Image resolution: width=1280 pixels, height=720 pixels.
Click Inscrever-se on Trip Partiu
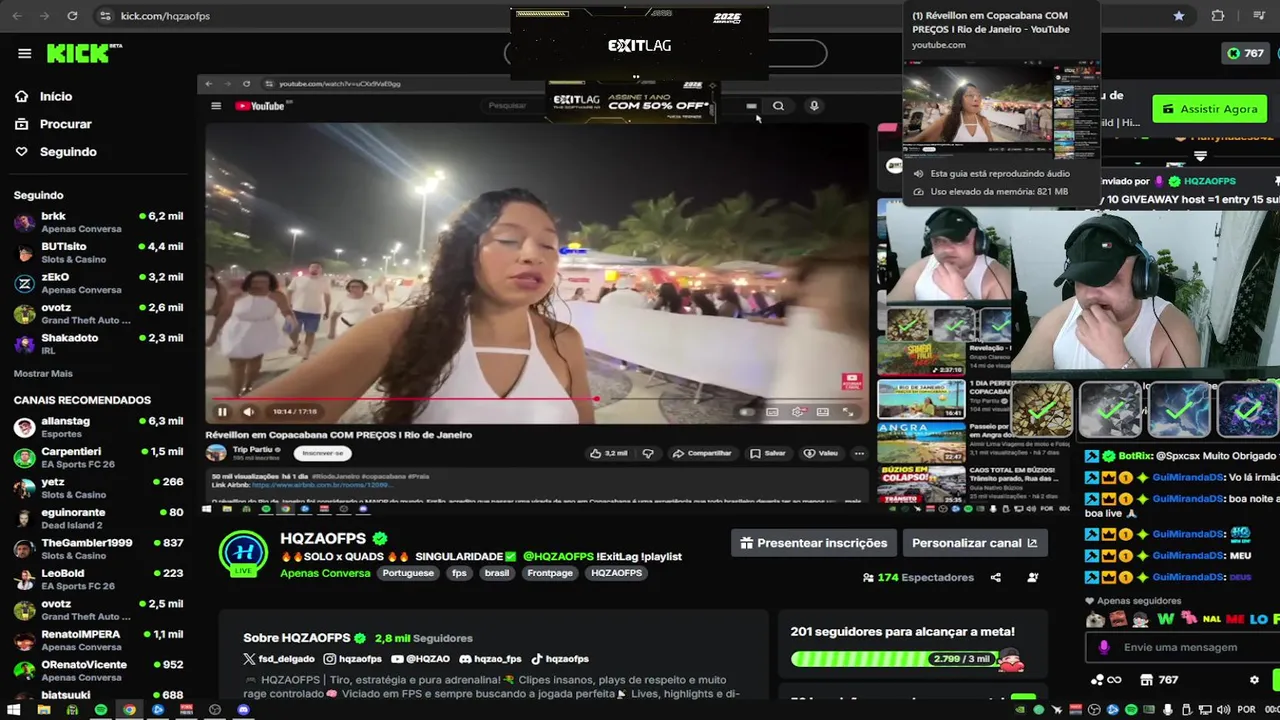[323, 453]
